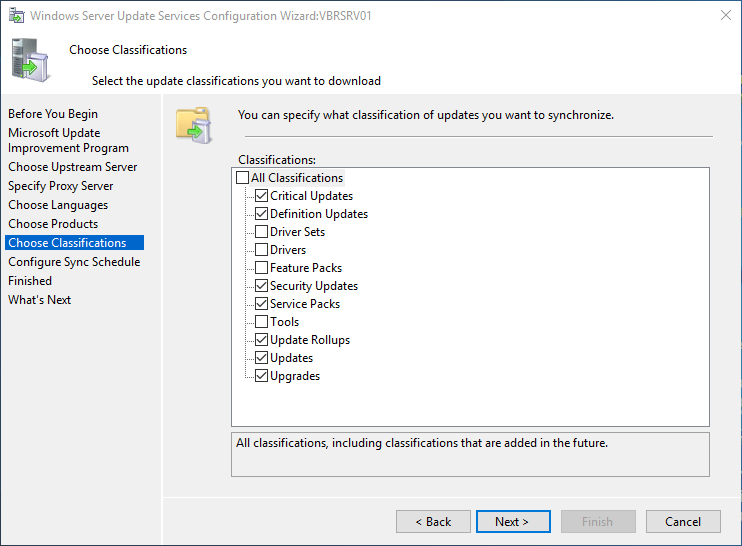Check the Tools classification checkbox
This screenshot has width=742, height=546.
pyautogui.click(x=262, y=322)
